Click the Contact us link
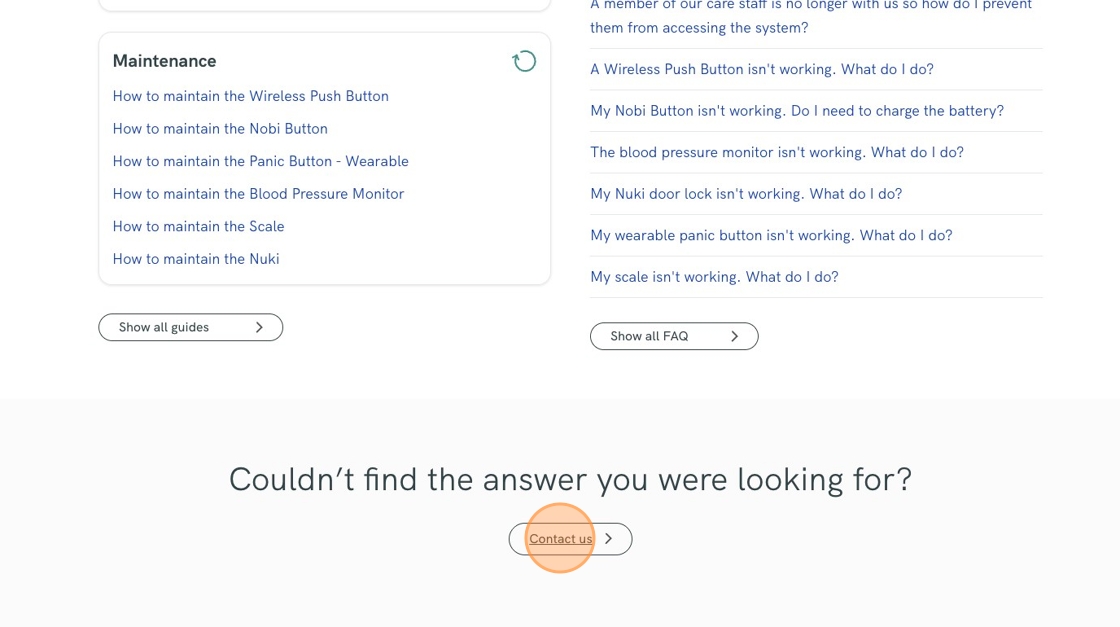The image size is (1120, 627). click(560, 539)
